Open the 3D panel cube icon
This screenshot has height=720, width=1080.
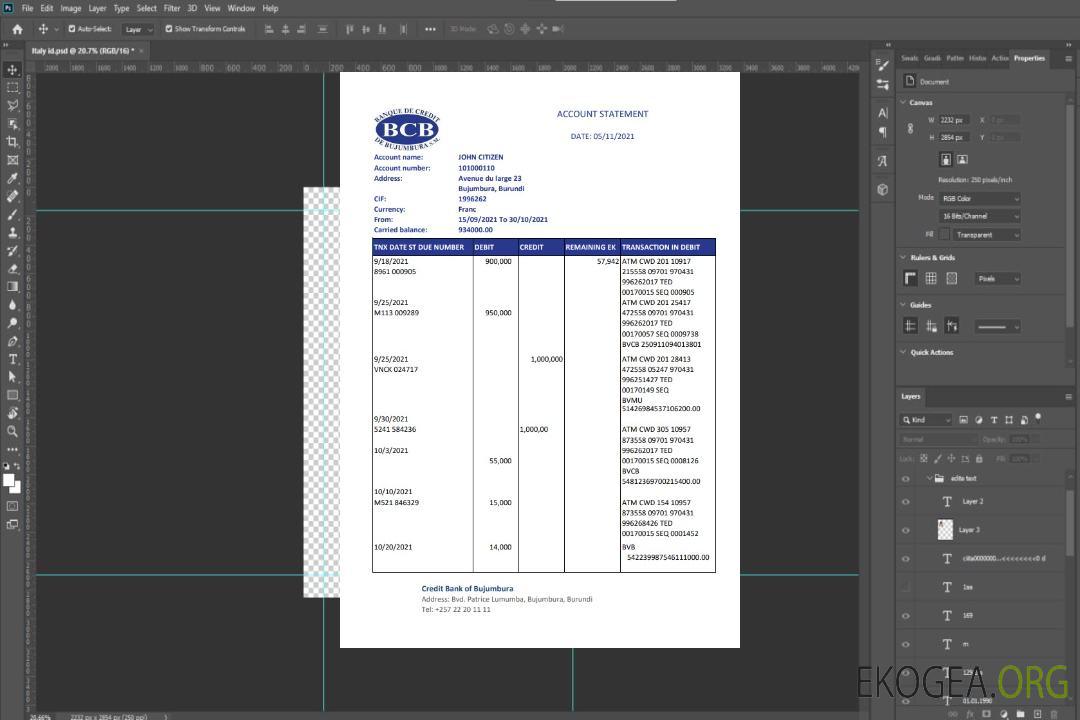pos(882,189)
